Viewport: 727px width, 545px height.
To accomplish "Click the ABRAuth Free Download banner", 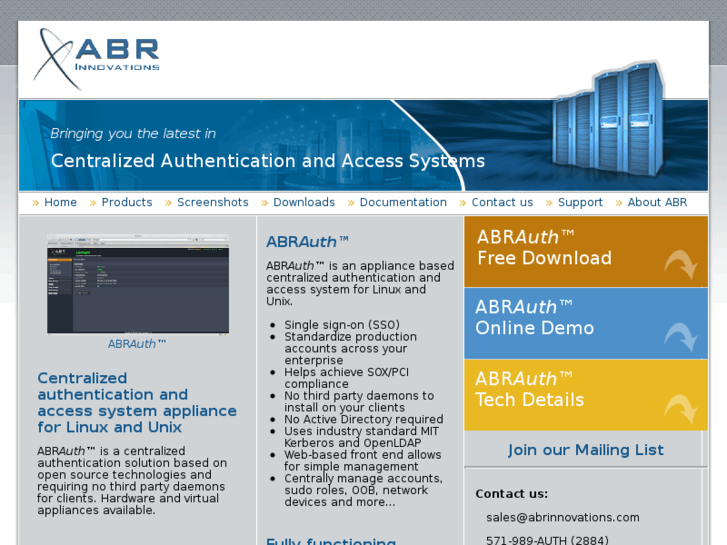I will pos(586,251).
